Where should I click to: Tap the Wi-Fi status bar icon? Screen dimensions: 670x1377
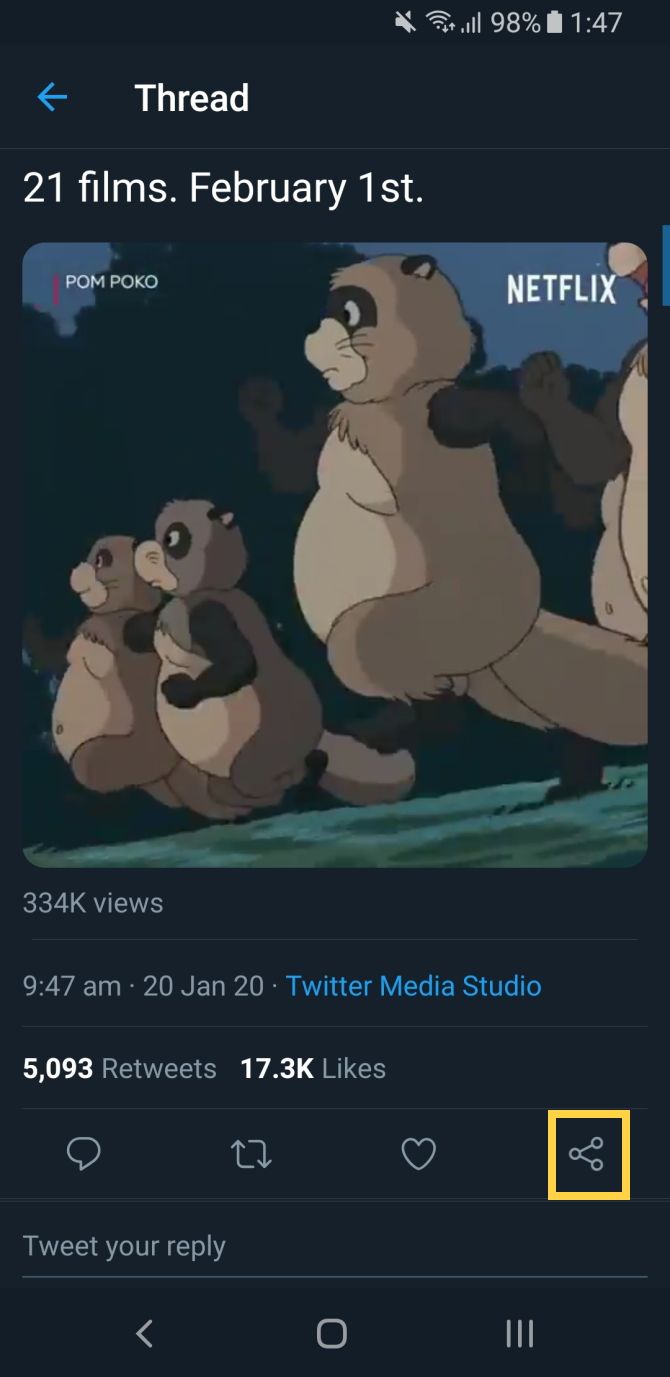click(x=440, y=22)
